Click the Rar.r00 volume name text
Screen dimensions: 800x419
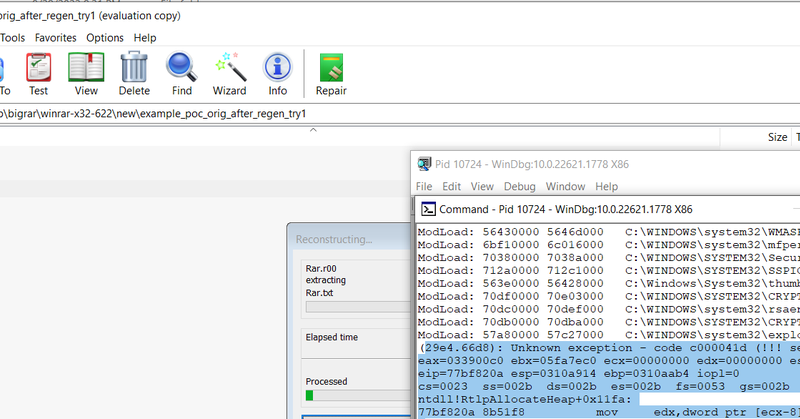coord(321,268)
